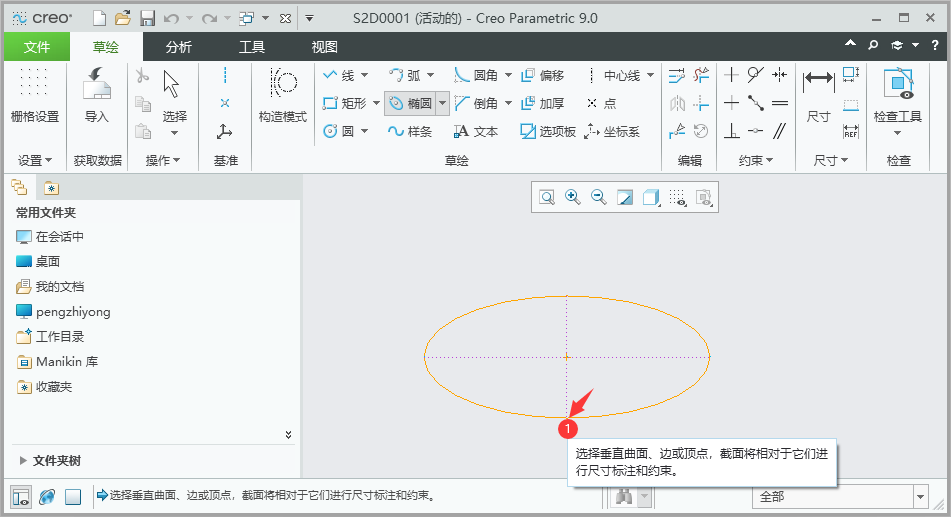Image resolution: width=951 pixels, height=517 pixels.
Task: Open the 全部 selection filter combo box
Action: (x=840, y=497)
